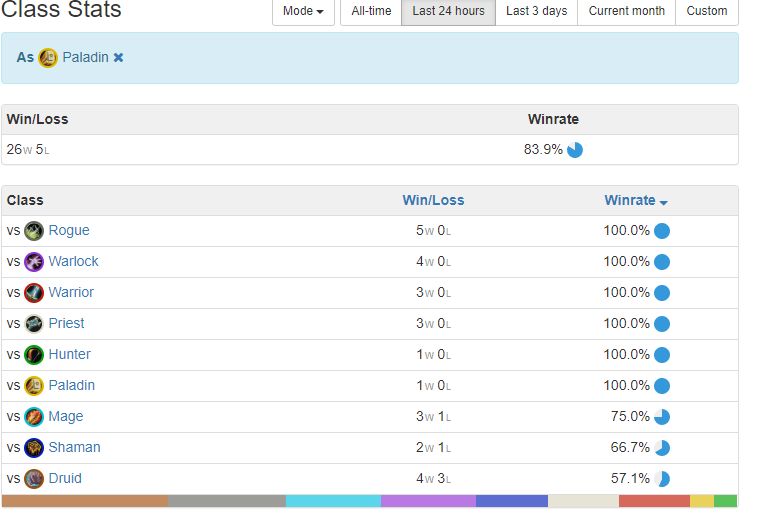
Task: Click the '2w 1L' record for Shaman
Action: tap(433, 448)
